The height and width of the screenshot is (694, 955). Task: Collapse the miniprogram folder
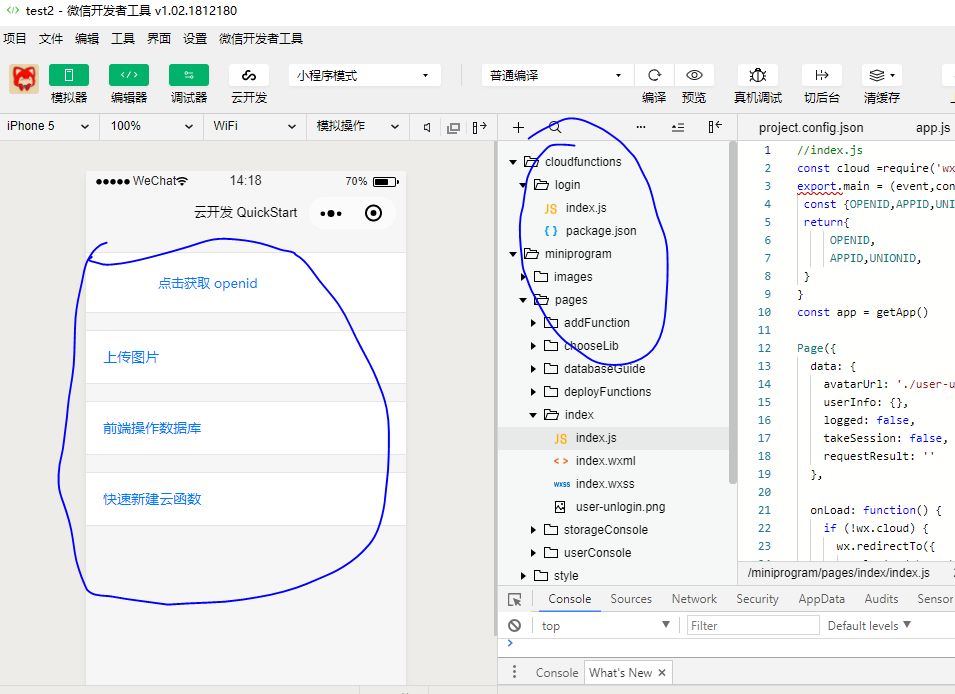[513, 254]
